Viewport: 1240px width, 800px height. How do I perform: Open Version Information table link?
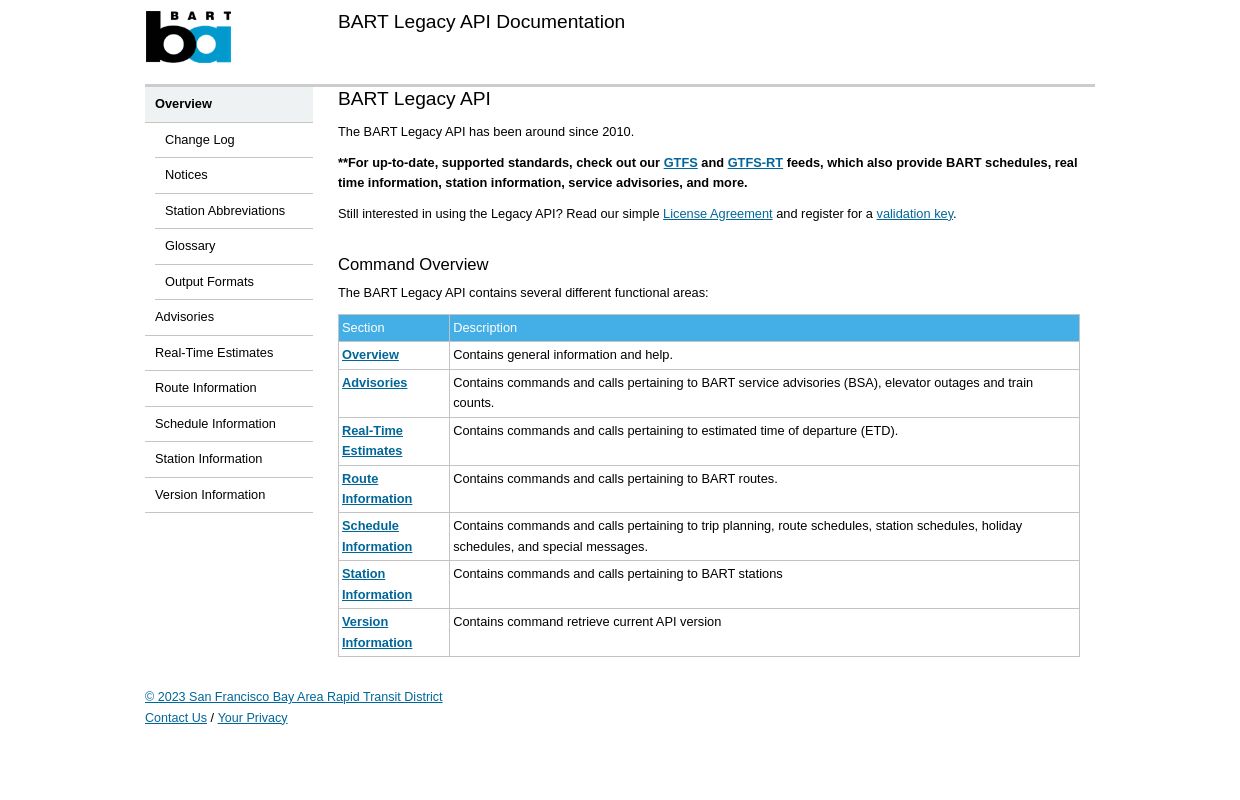click(377, 632)
